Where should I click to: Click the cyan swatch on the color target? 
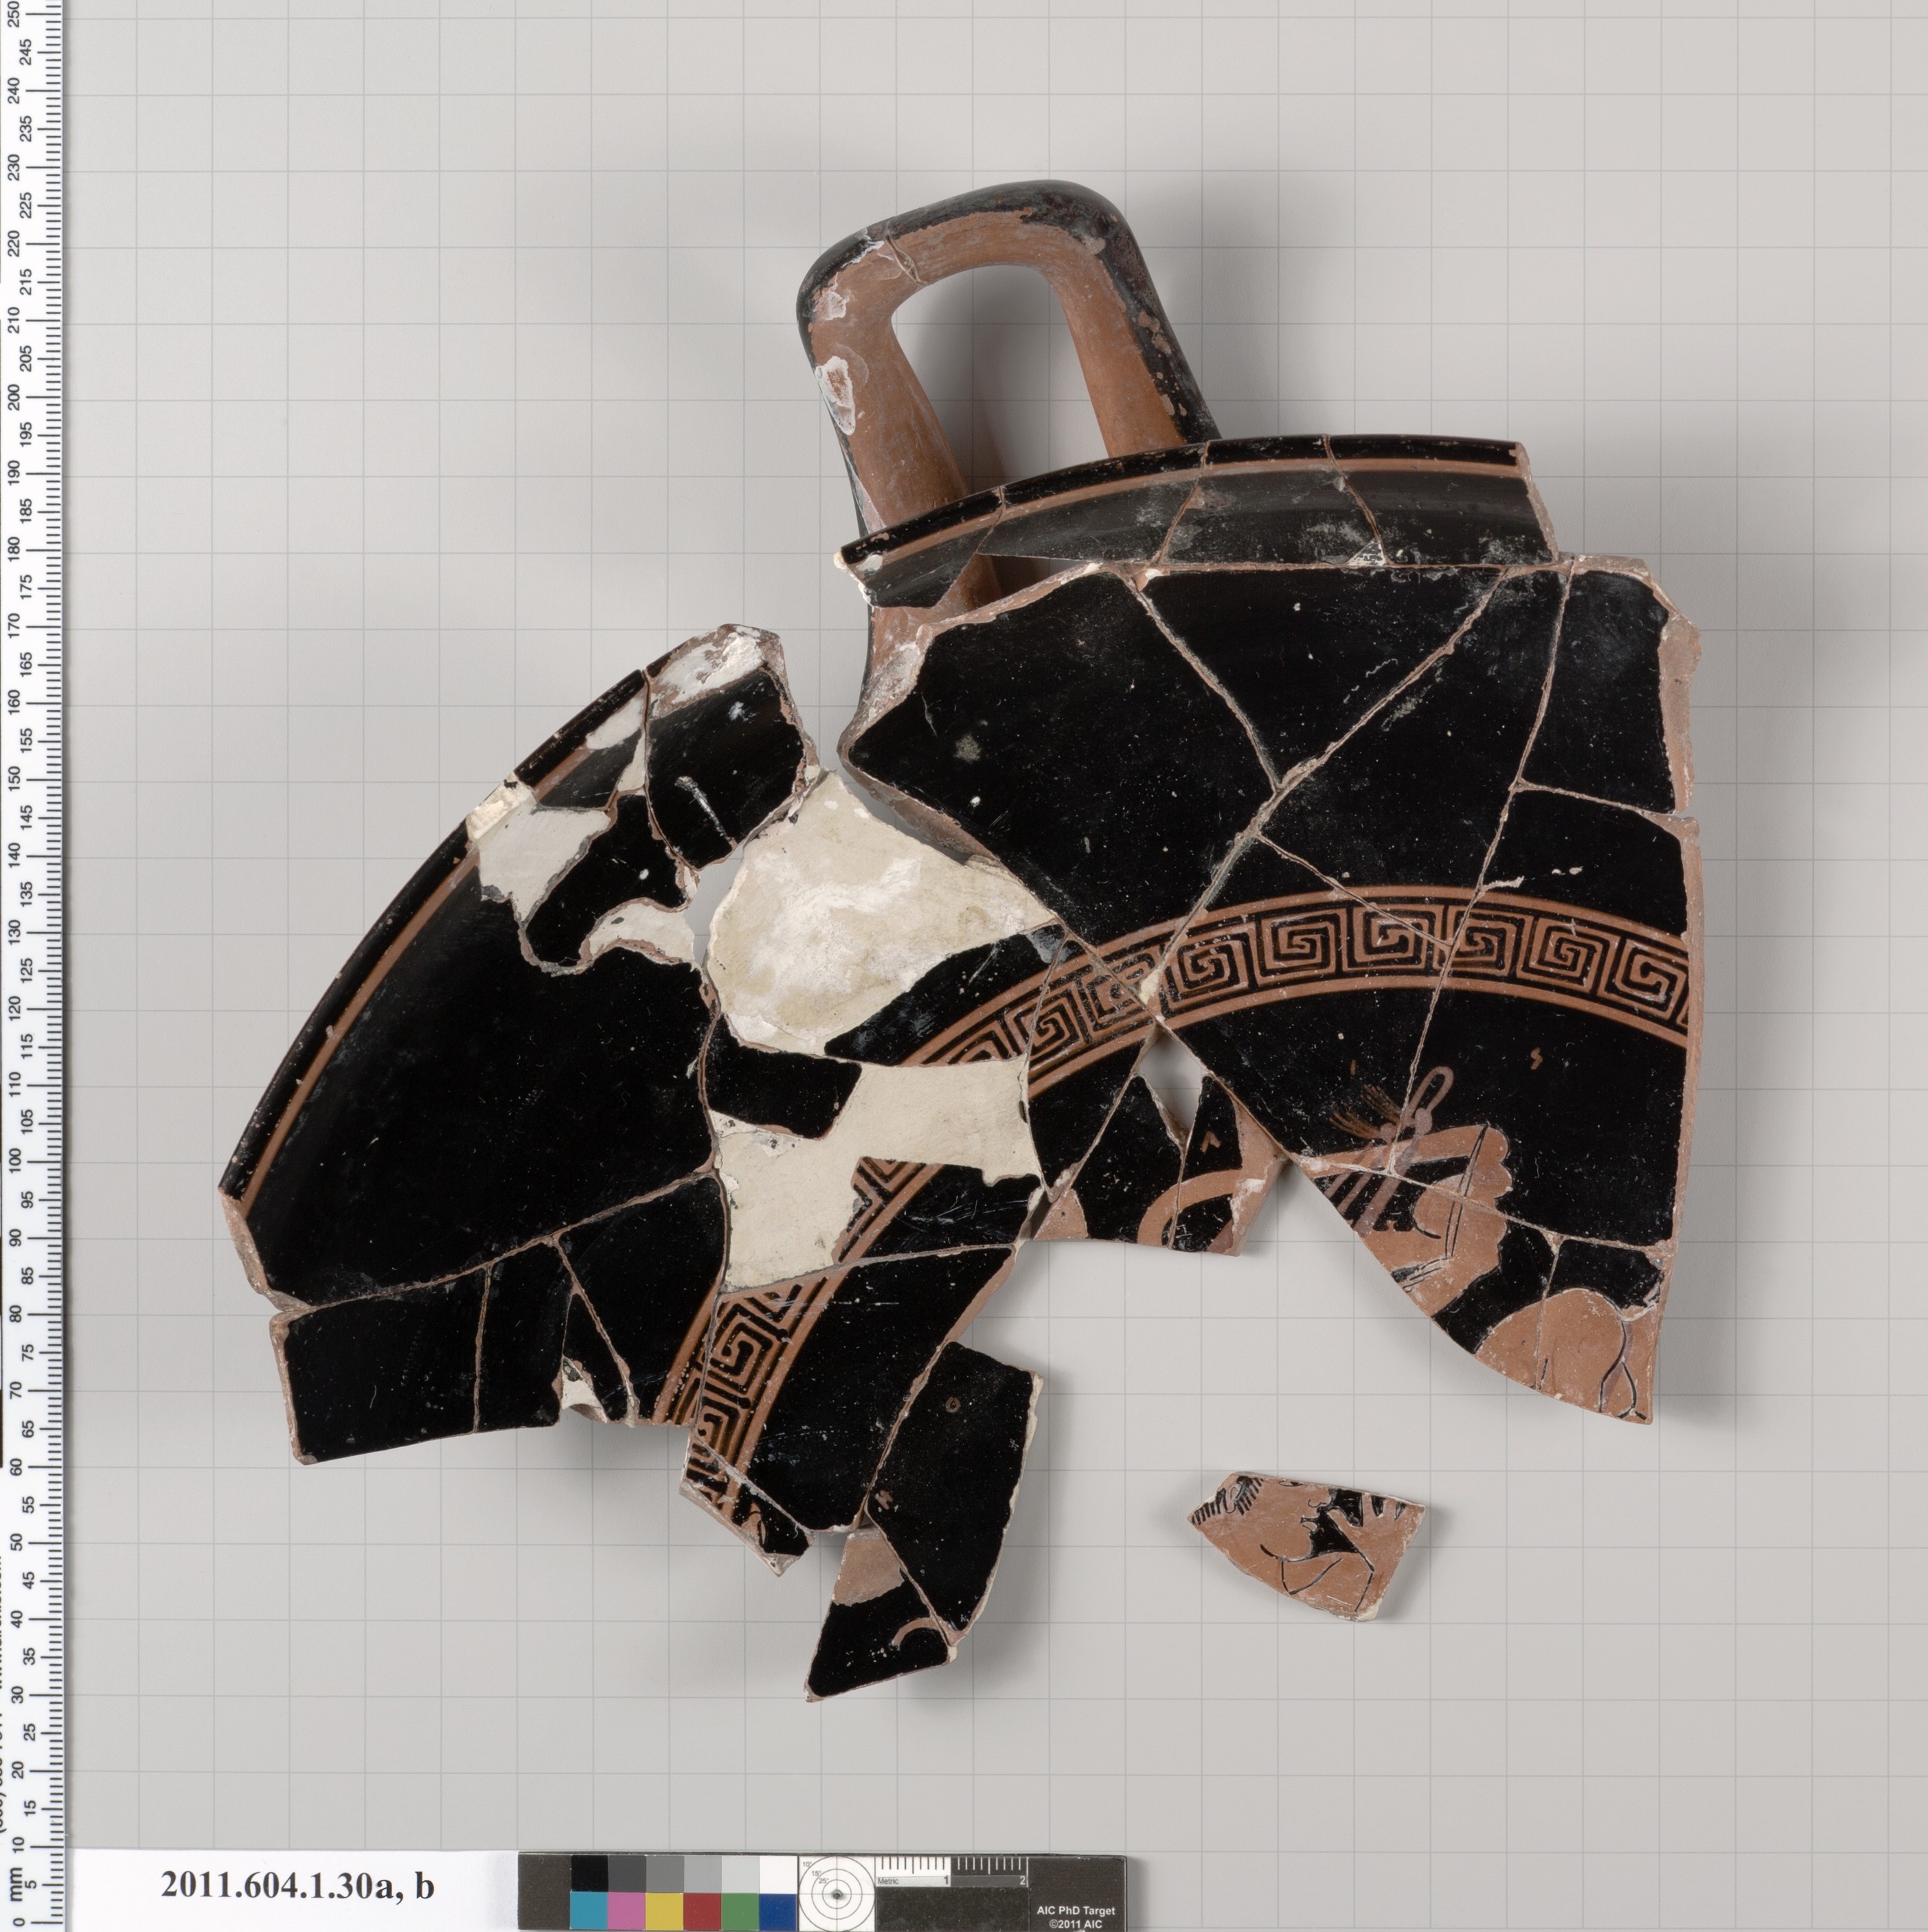coord(590,1910)
